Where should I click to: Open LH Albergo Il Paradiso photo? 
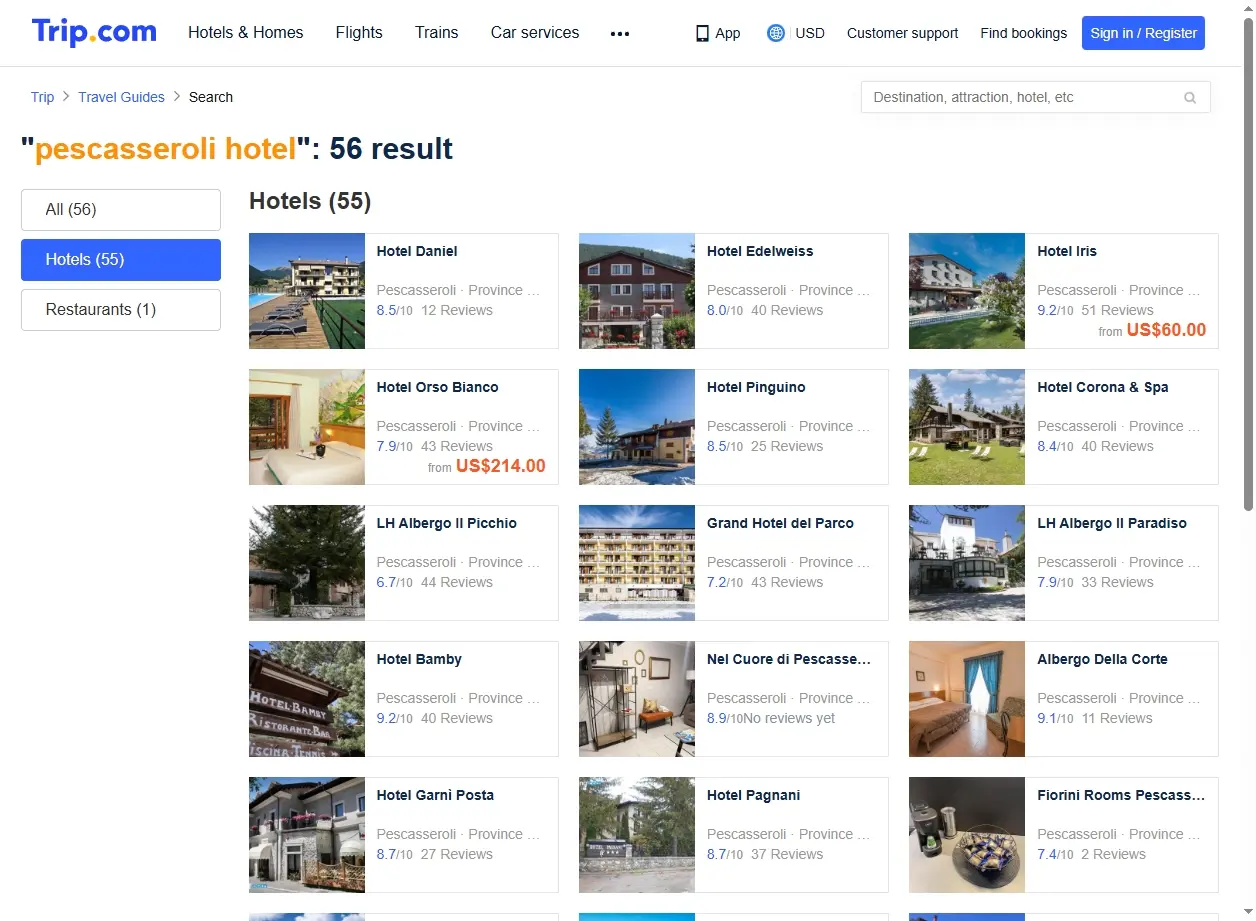(x=967, y=563)
